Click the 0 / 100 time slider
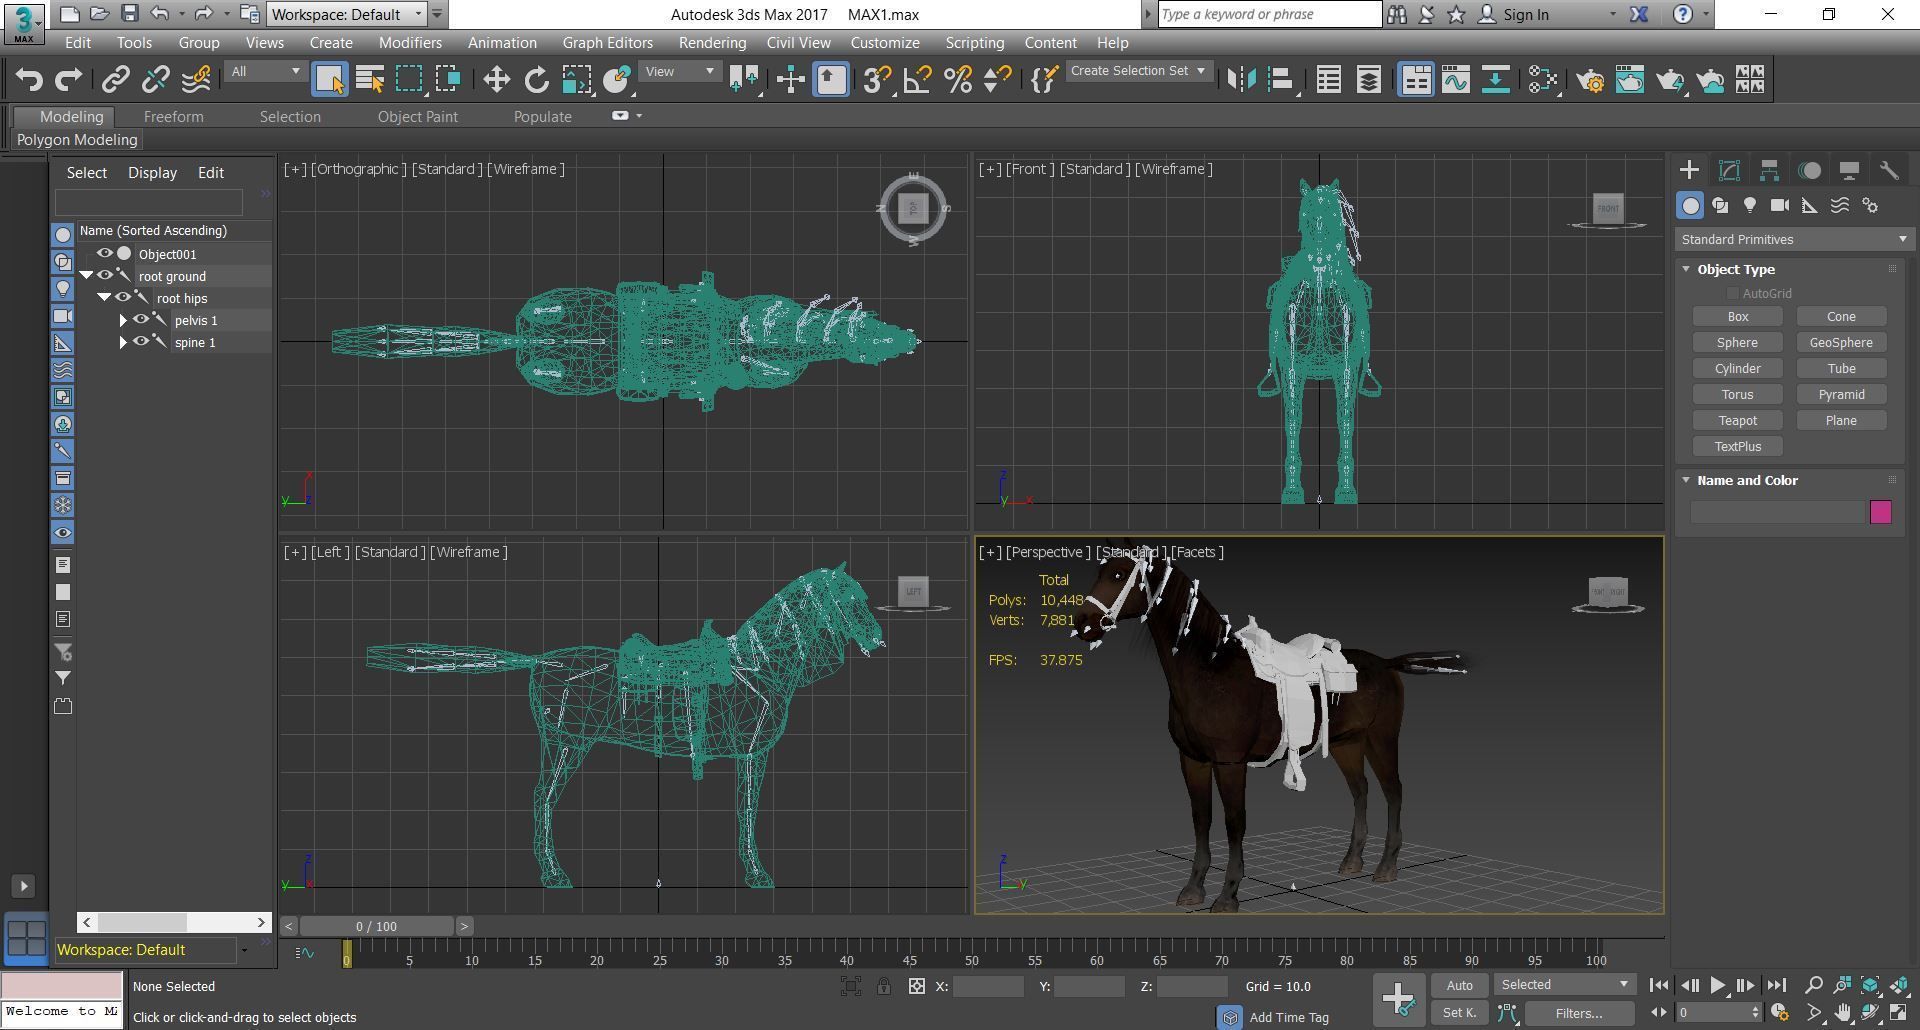 pos(376,926)
